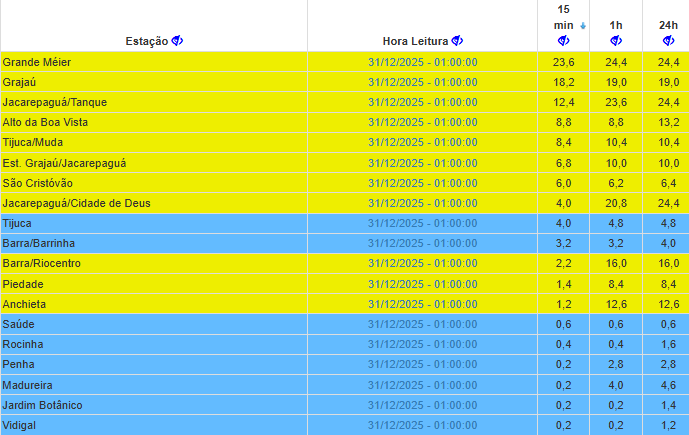Select Tijuca/Muda station
This screenshot has height=435, width=689.
(x=33, y=142)
